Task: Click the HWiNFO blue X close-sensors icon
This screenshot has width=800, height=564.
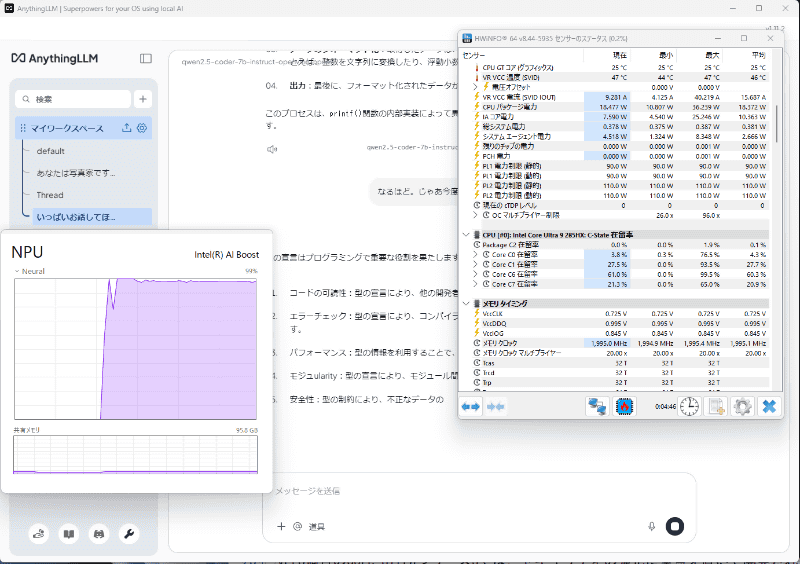Action: 769,407
